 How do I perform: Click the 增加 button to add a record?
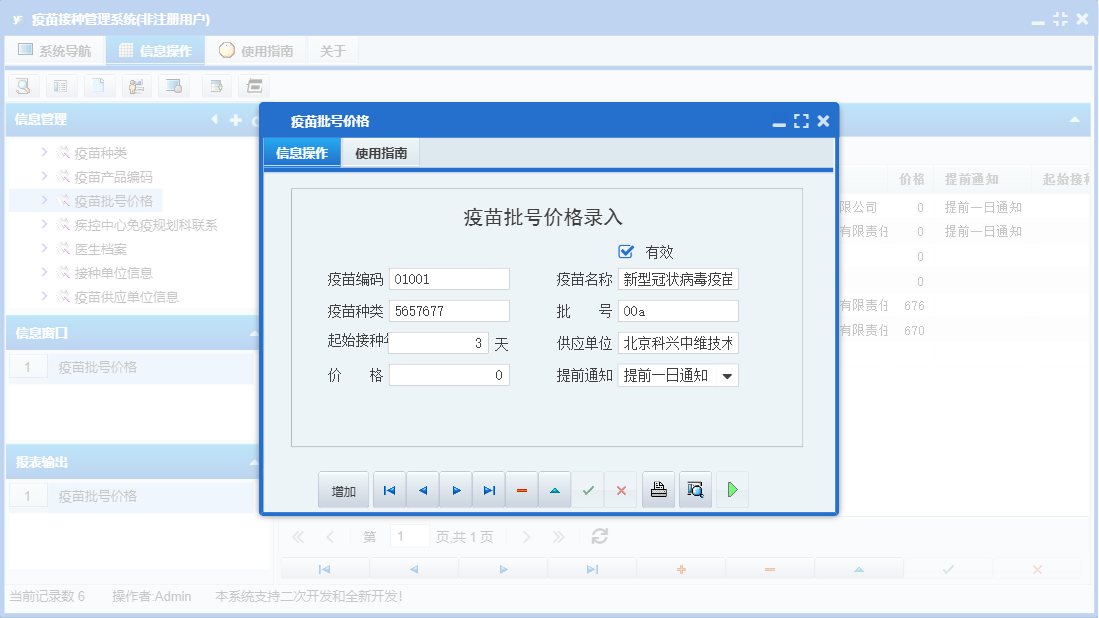(341, 489)
